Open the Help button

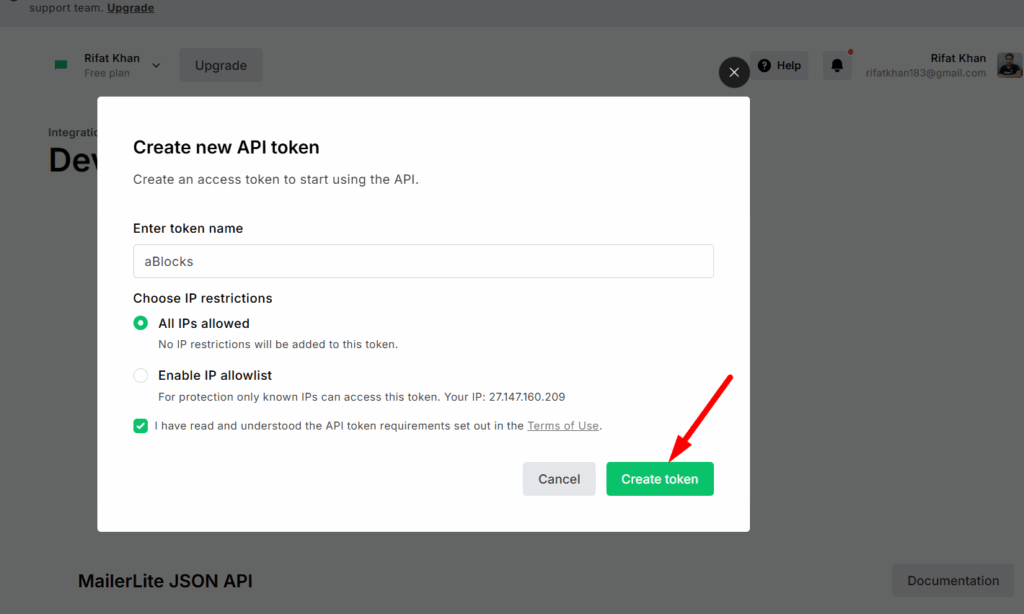[779, 65]
